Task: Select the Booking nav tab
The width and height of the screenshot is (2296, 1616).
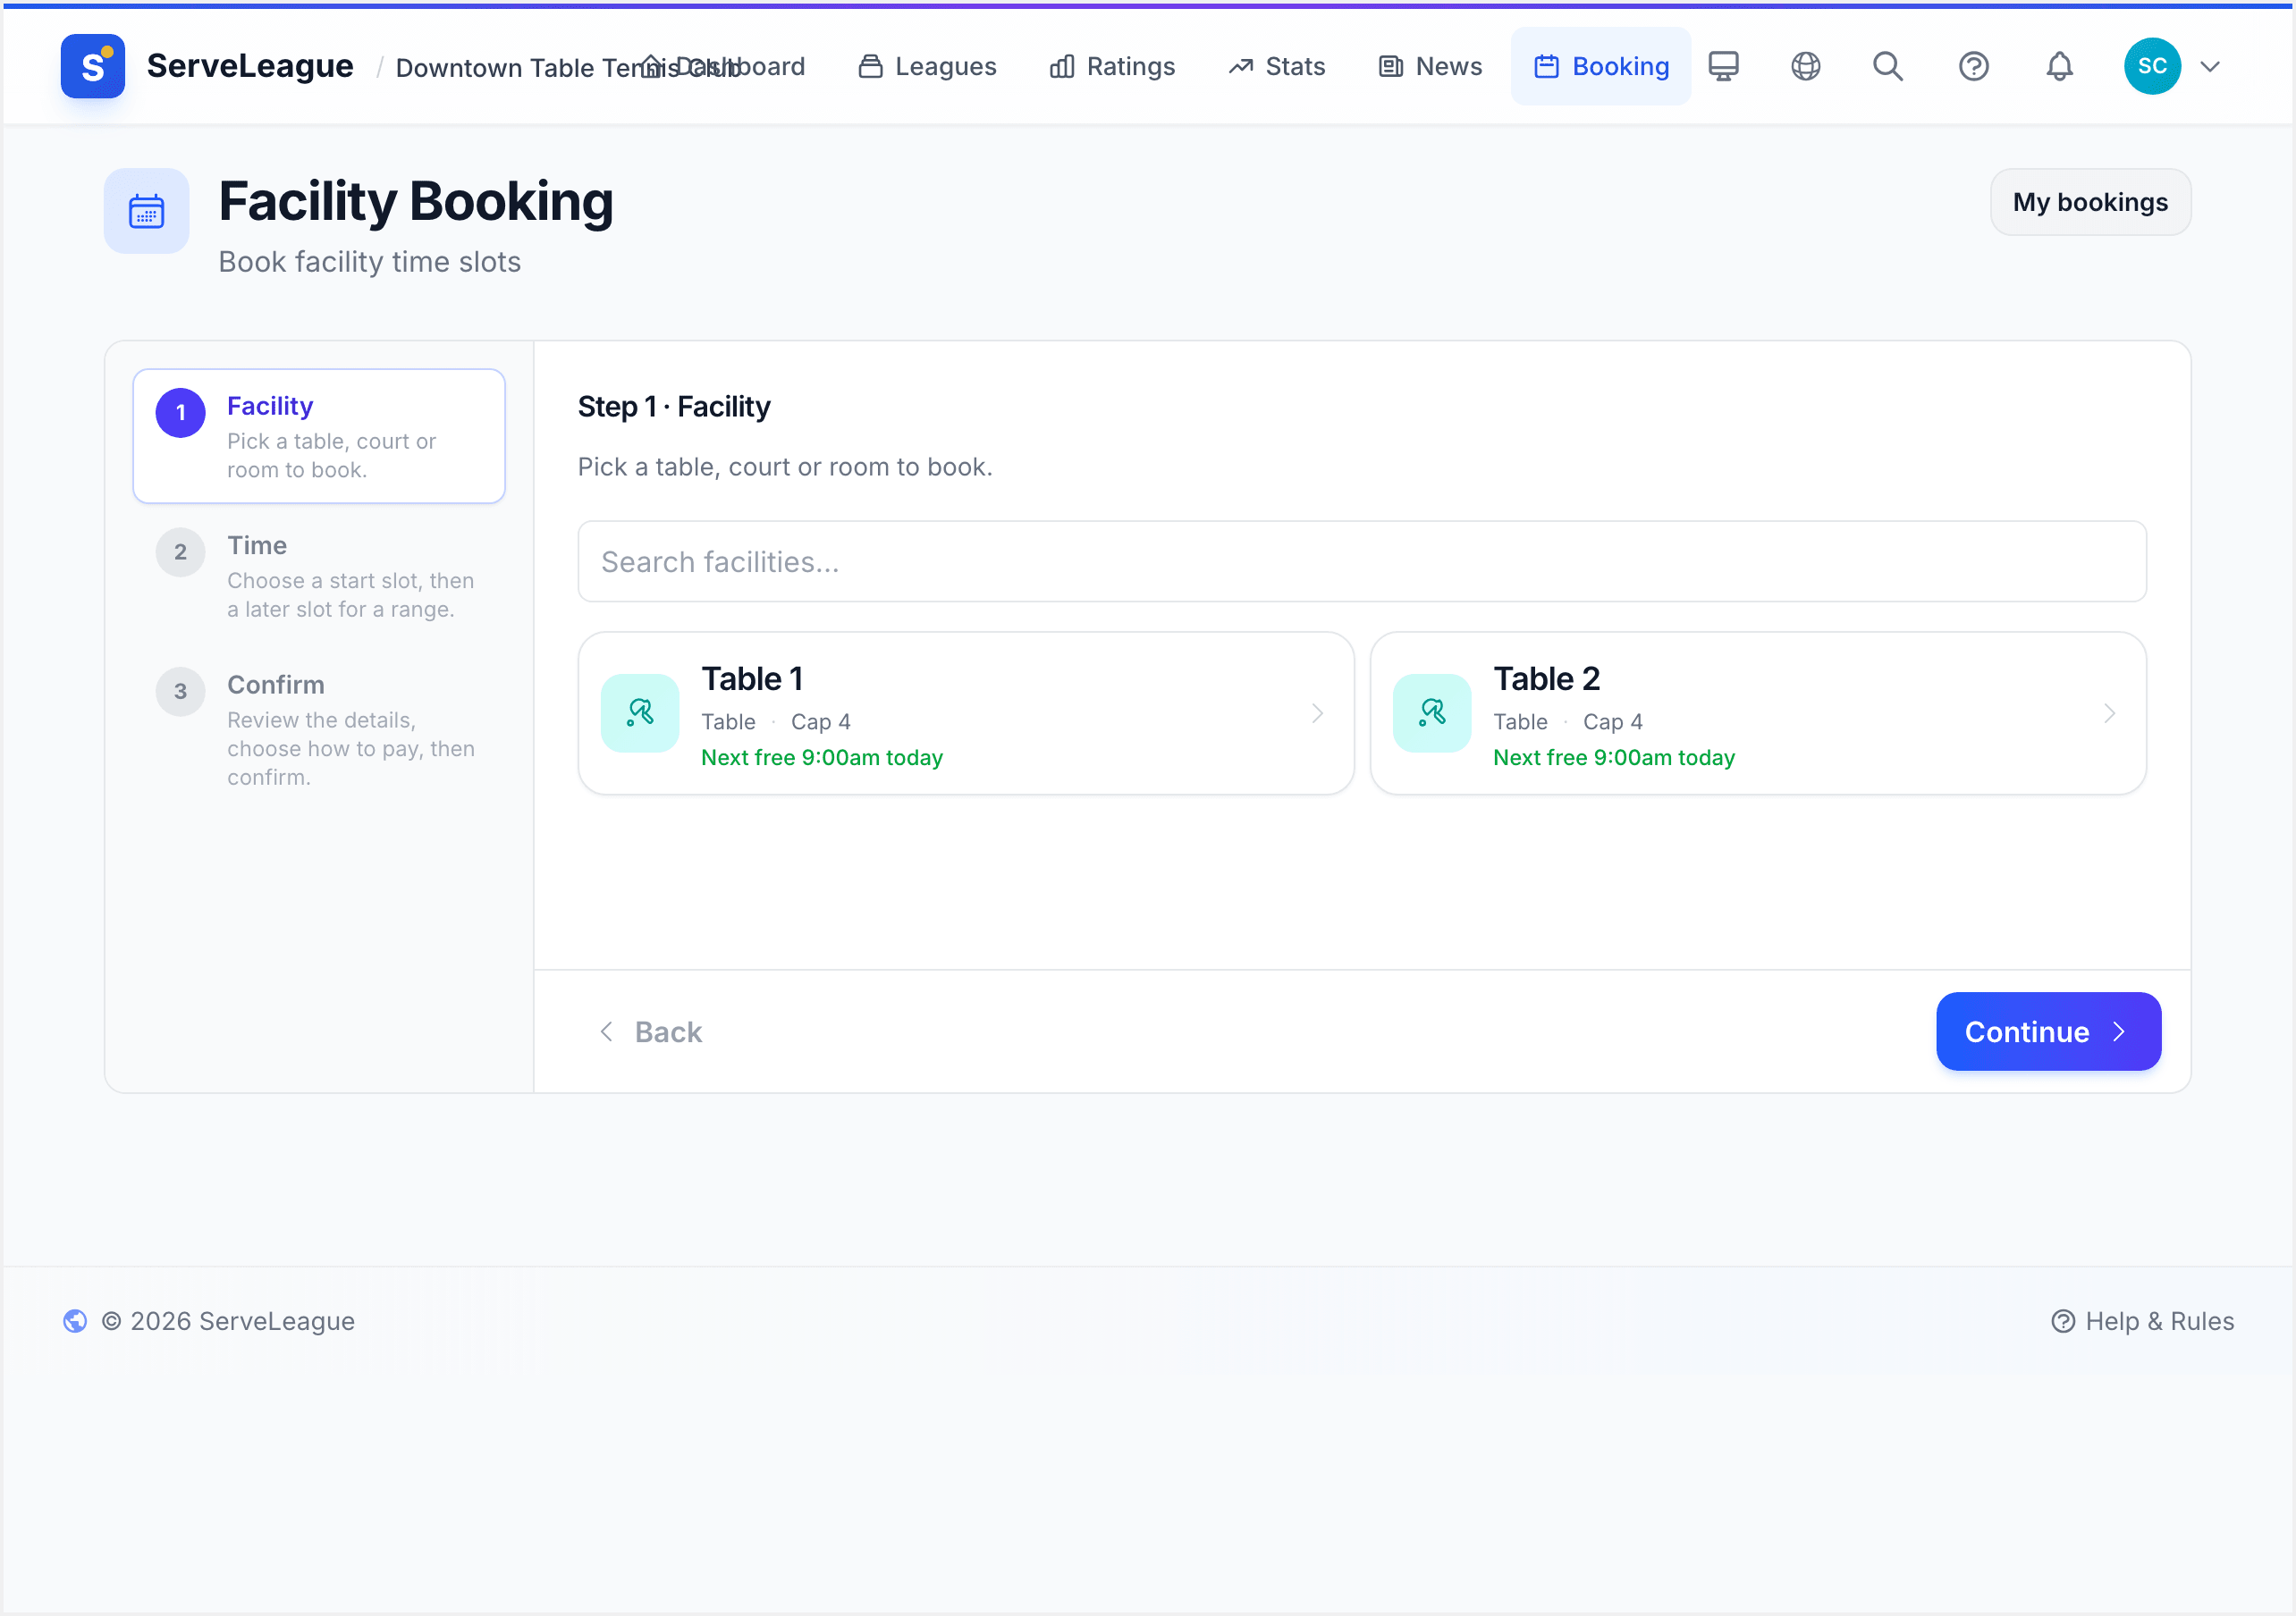Action: click(x=1601, y=66)
